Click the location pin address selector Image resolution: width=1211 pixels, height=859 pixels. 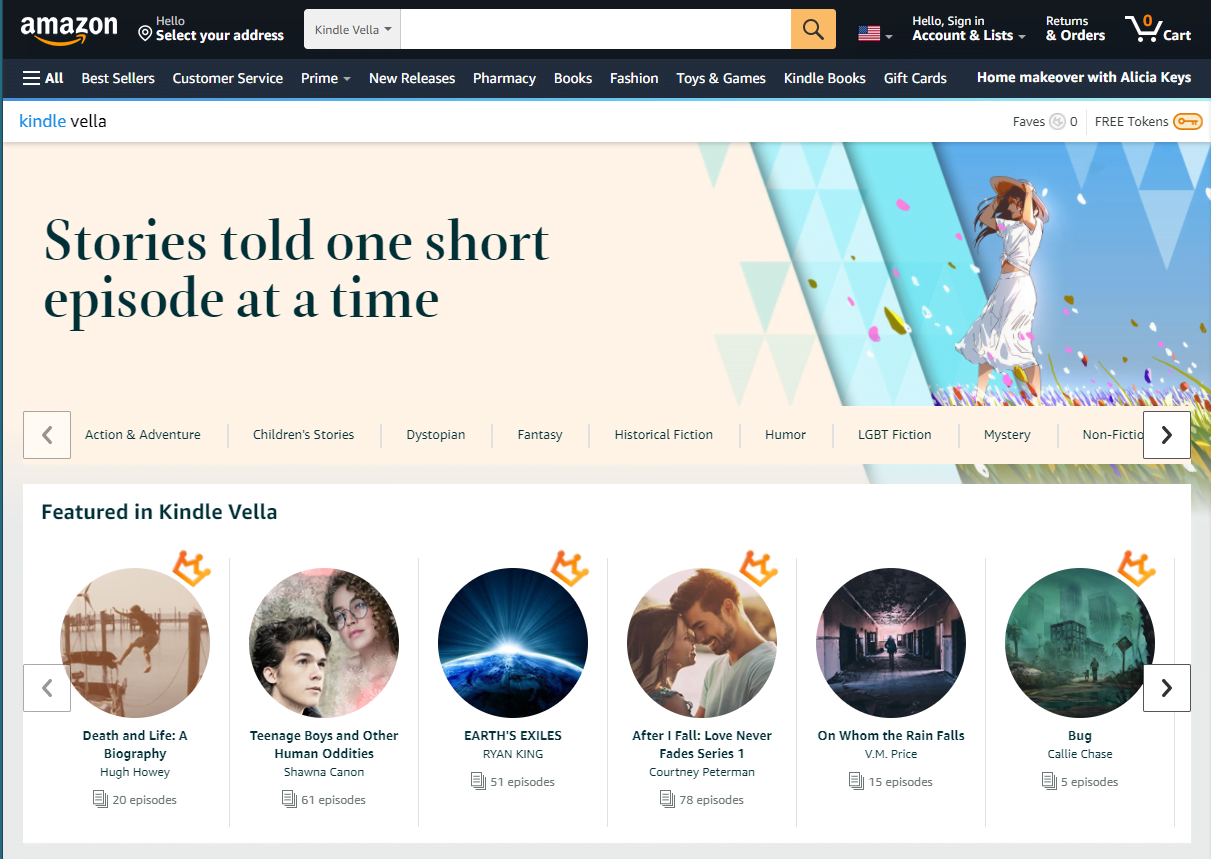click(211, 29)
